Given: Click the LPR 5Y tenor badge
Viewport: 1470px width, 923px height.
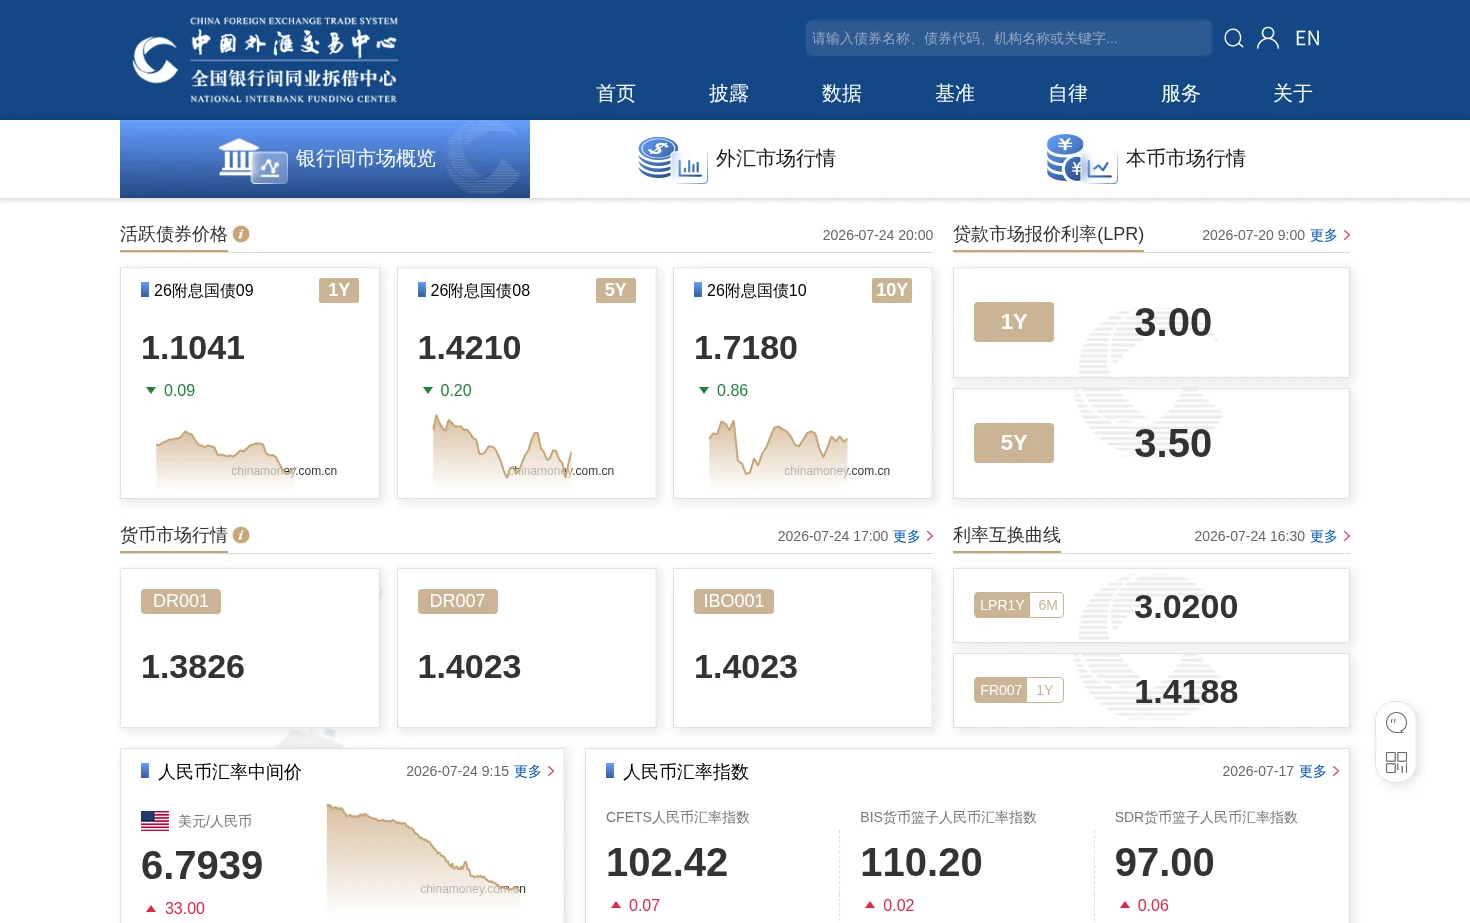Looking at the screenshot, I should 1014,443.
